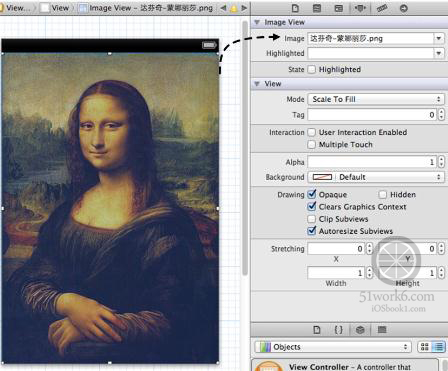This screenshot has height=371, width=448.
Task: Click the truncated View... jump bar item
Action: 15,8
